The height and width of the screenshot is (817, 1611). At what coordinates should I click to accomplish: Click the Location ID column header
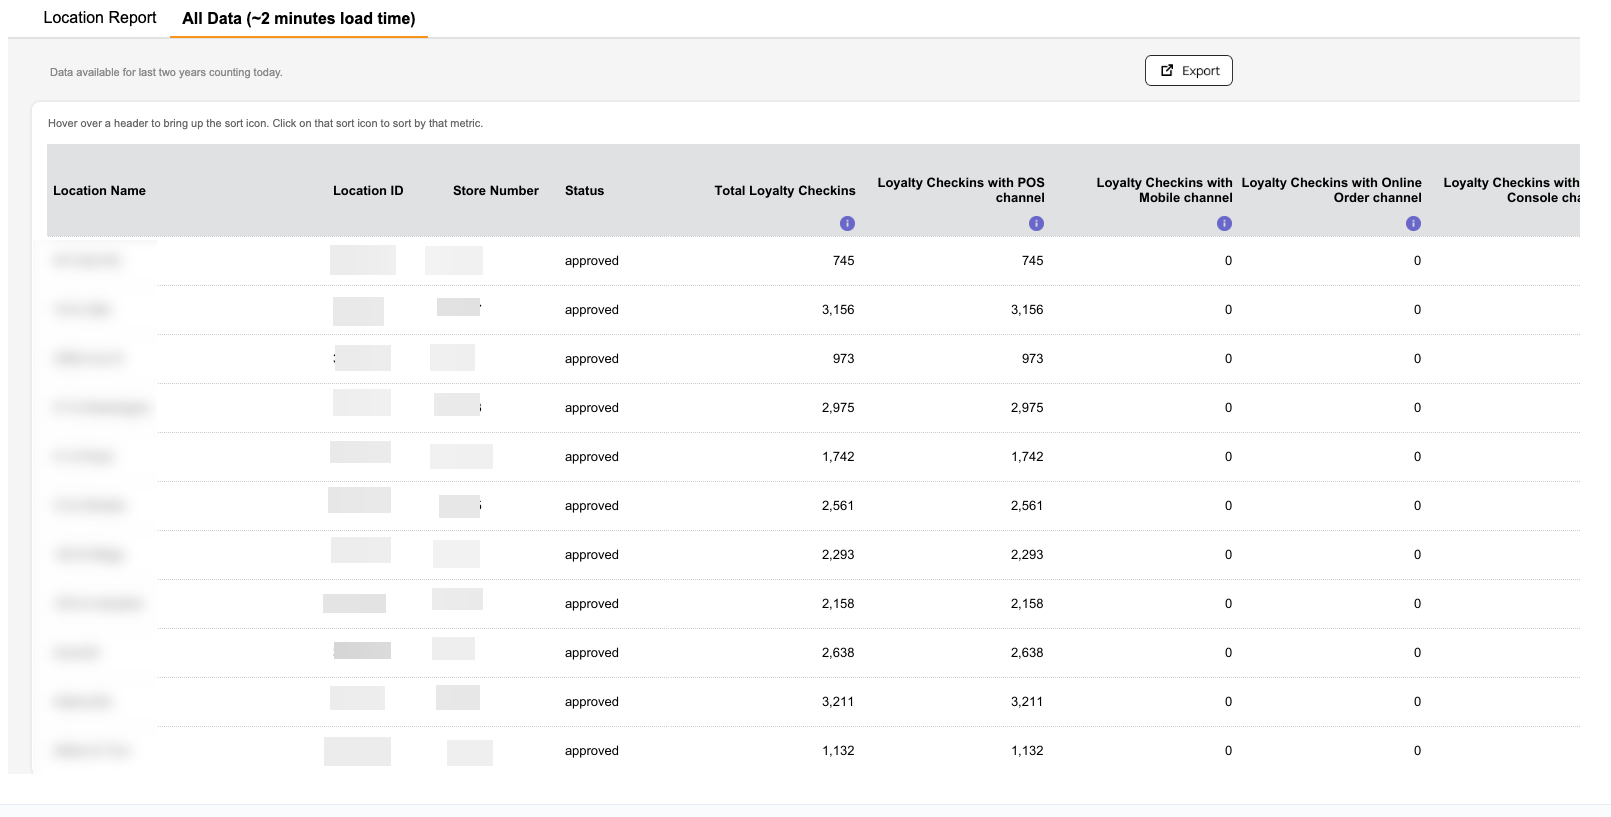[368, 190]
